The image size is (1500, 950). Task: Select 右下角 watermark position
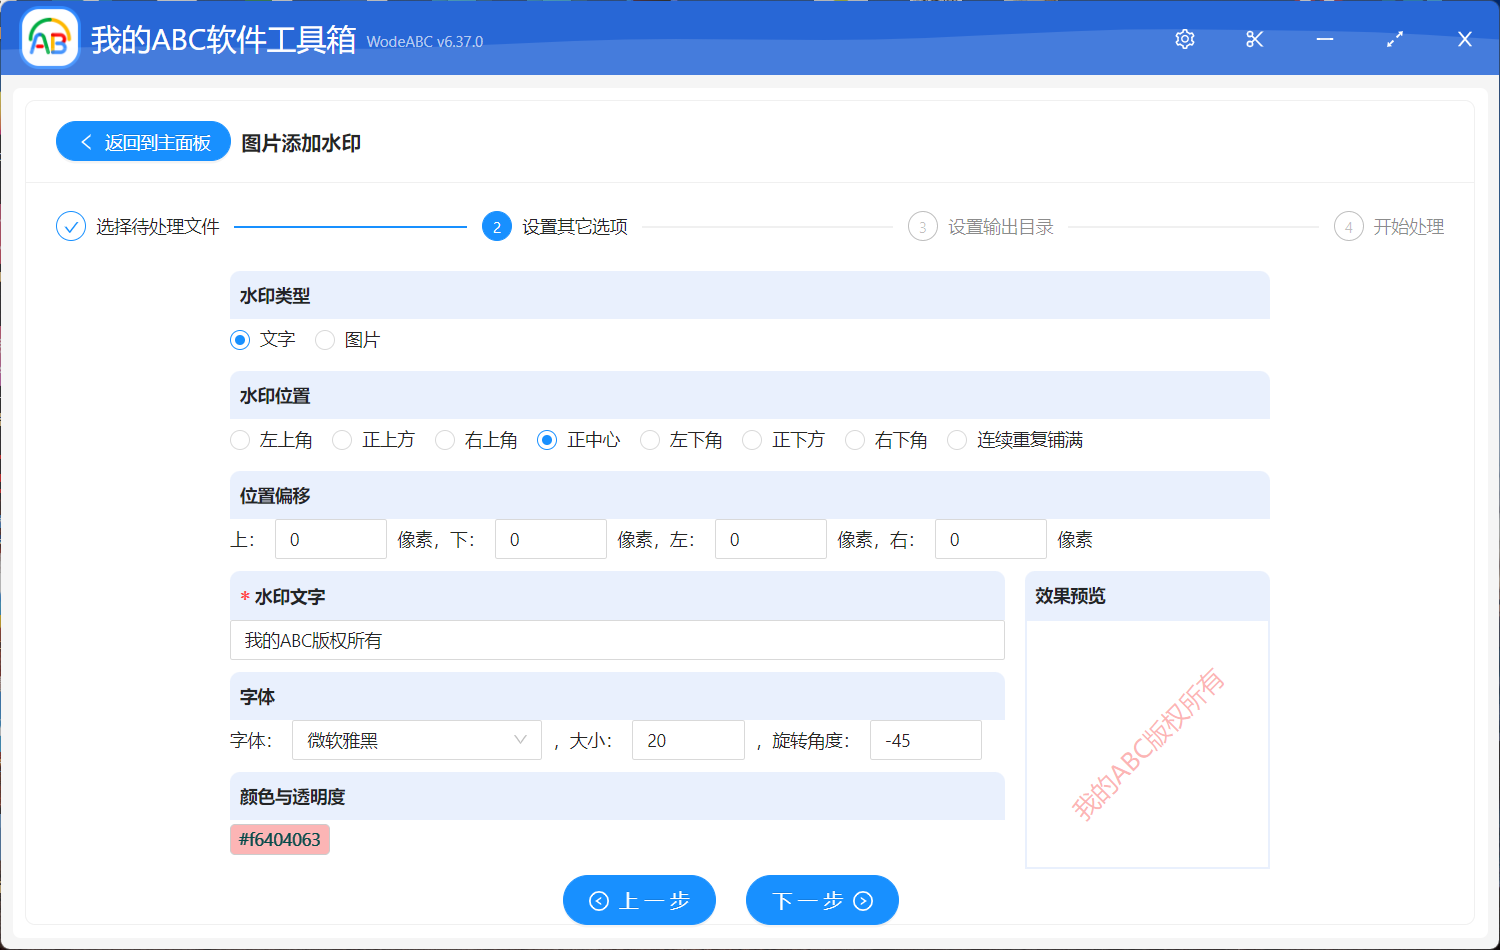tap(855, 439)
